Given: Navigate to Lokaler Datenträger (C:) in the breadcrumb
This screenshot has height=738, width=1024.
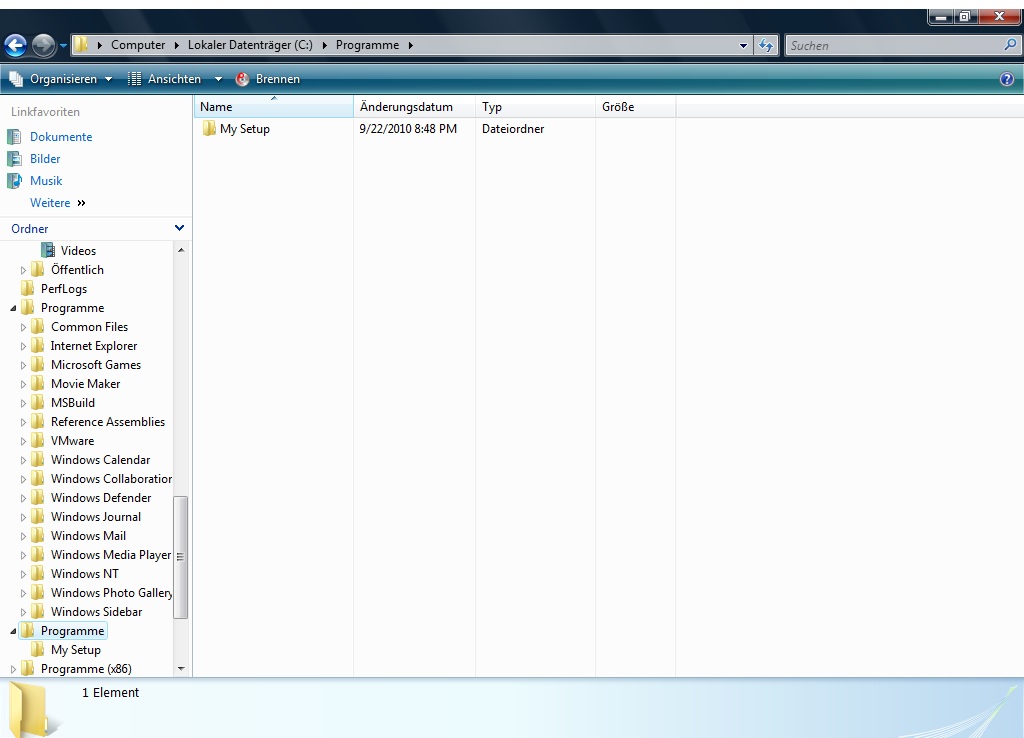Looking at the screenshot, I should [250, 45].
